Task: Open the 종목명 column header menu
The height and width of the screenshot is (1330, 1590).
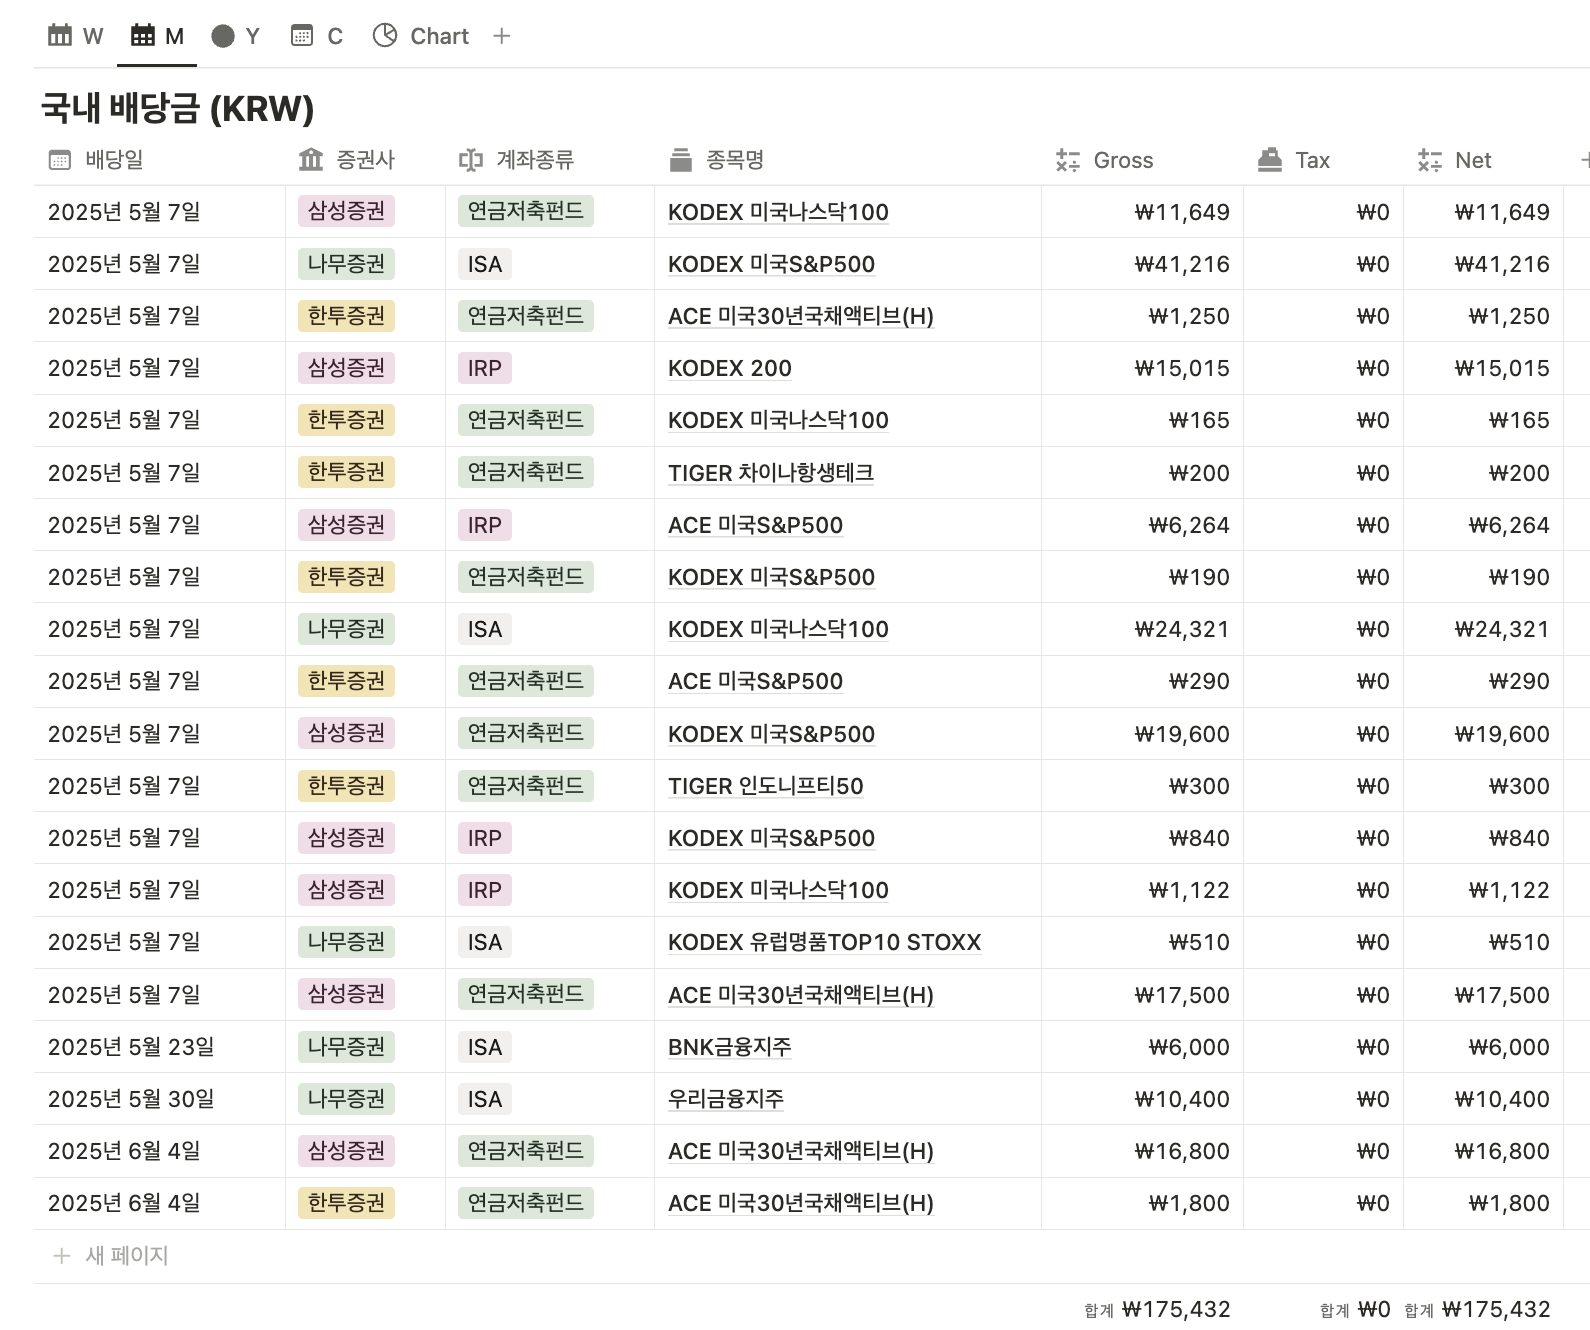Action: (x=848, y=160)
